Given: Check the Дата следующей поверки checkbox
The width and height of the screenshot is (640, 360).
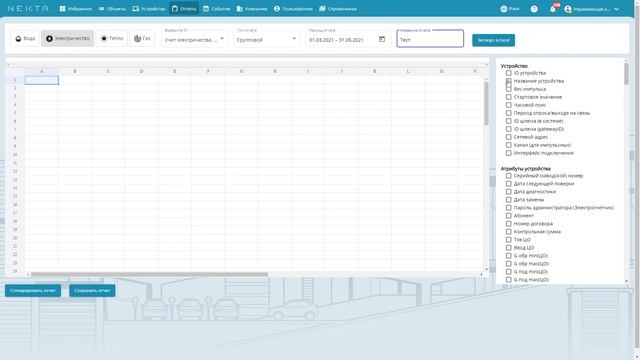Looking at the screenshot, I should coord(509,184).
